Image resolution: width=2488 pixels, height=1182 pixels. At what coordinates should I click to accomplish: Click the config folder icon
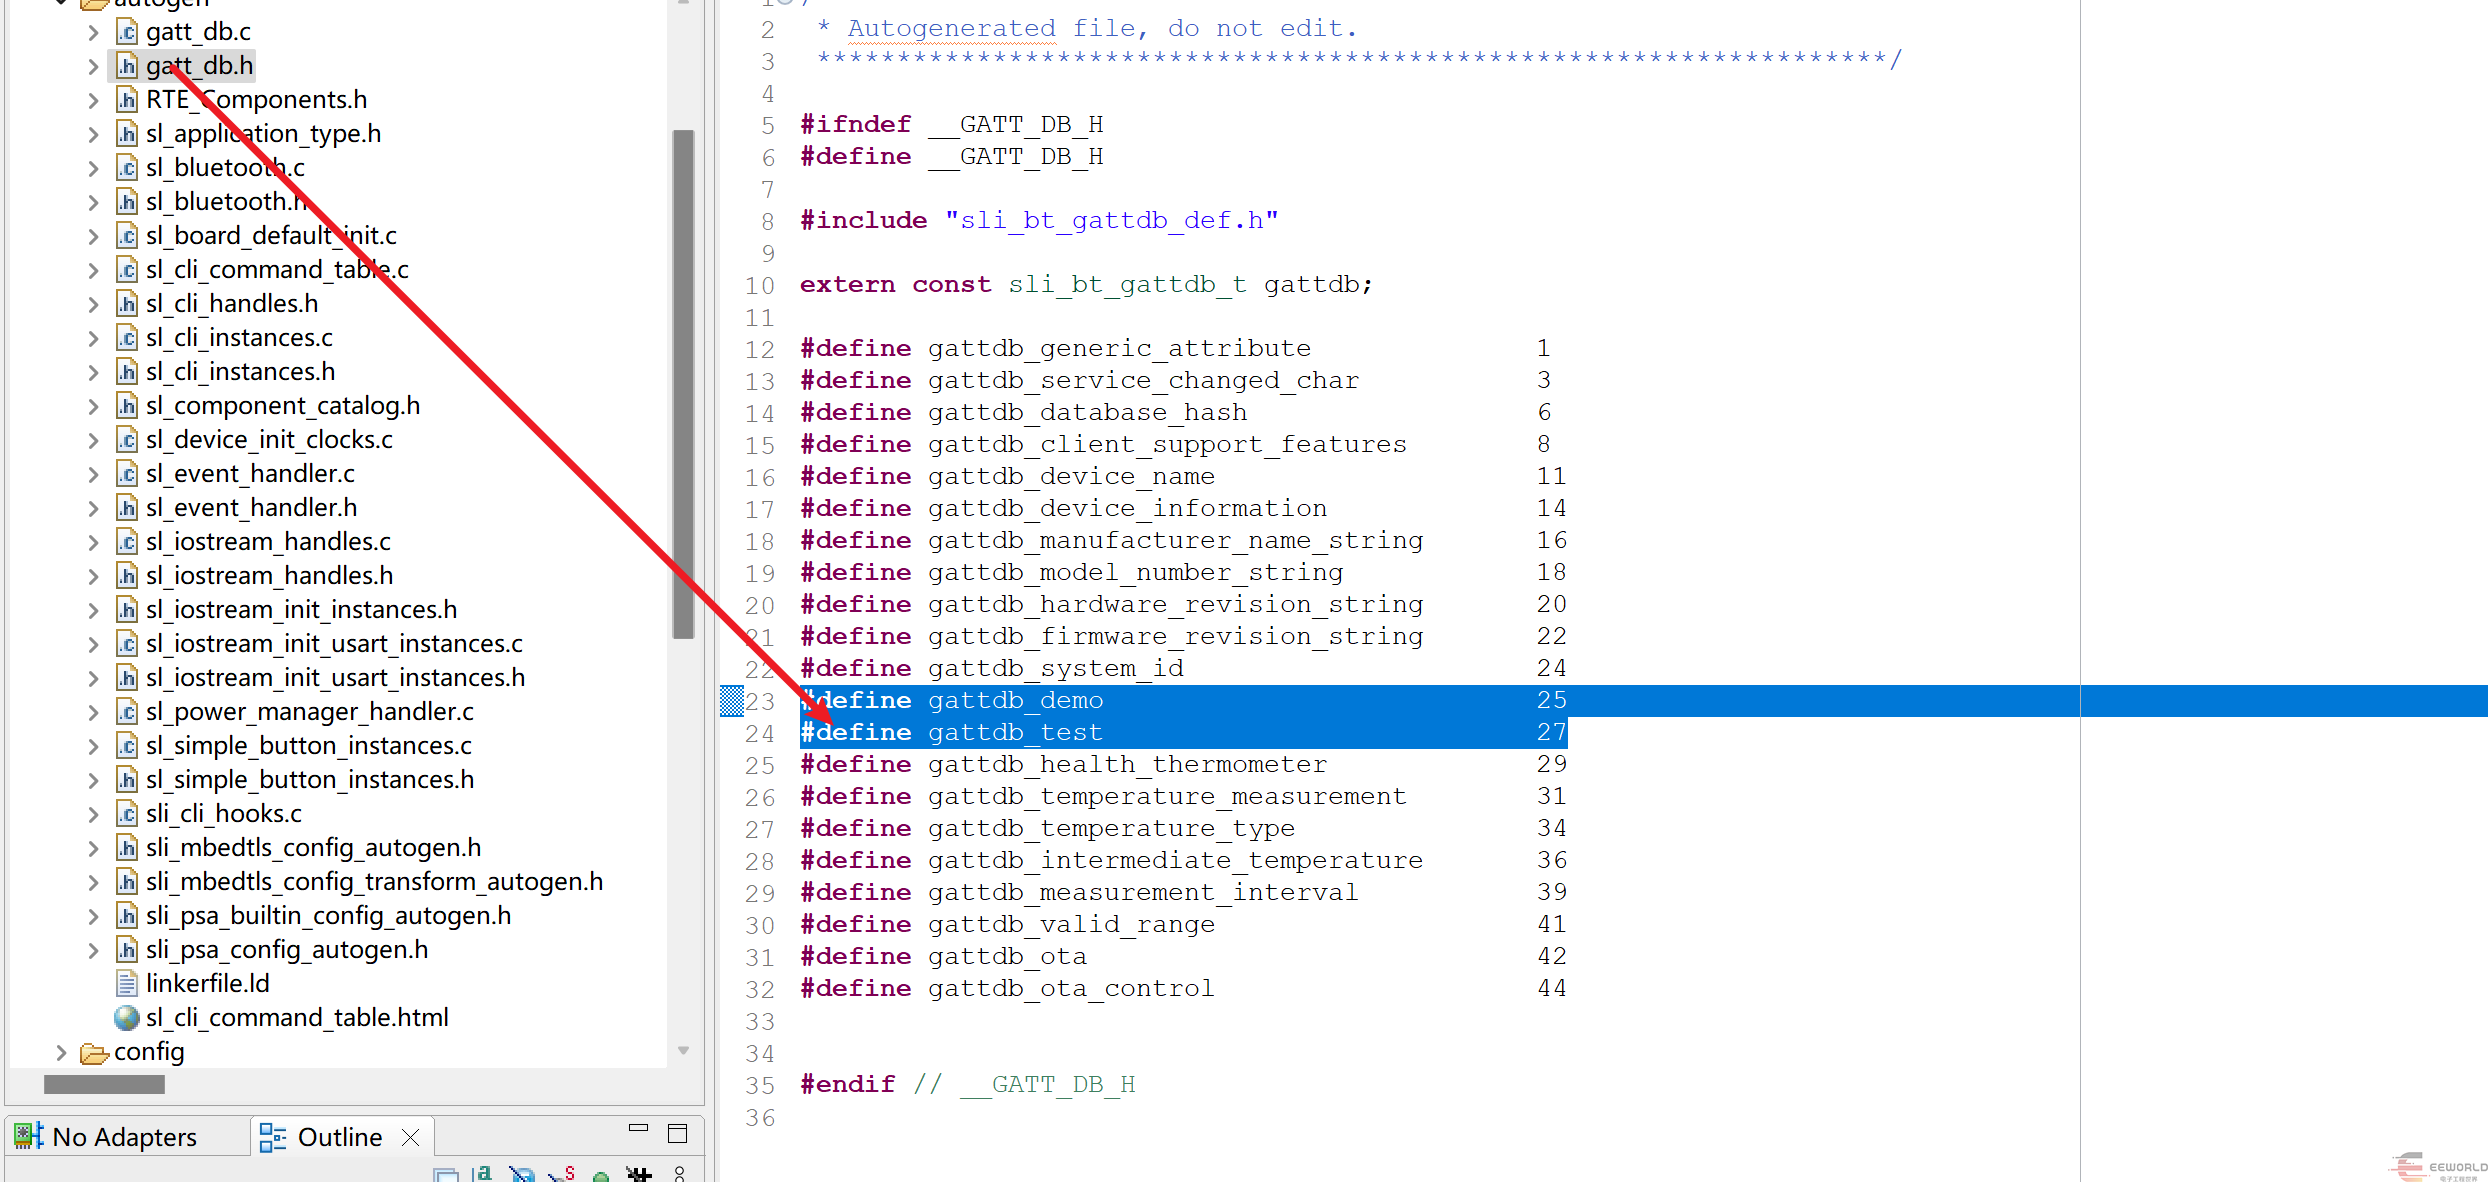click(94, 1053)
